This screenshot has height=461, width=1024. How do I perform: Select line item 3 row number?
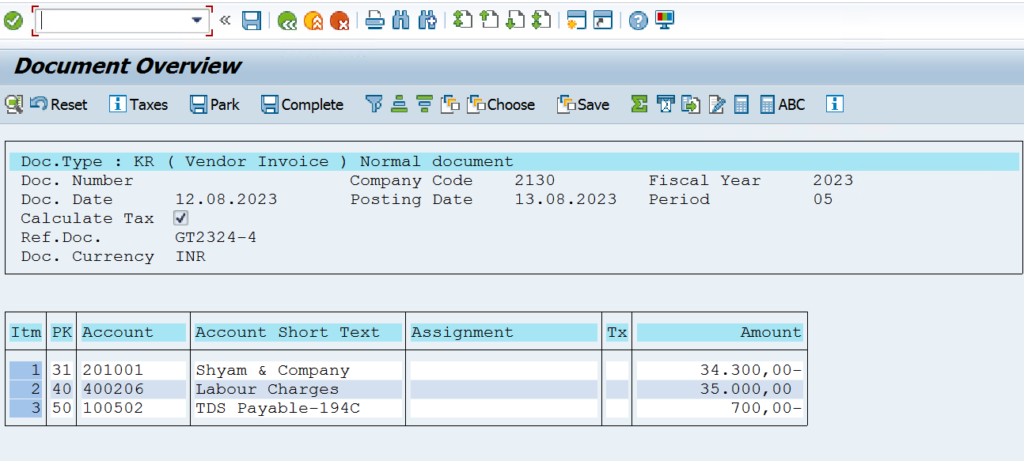pyautogui.click(x=27, y=408)
